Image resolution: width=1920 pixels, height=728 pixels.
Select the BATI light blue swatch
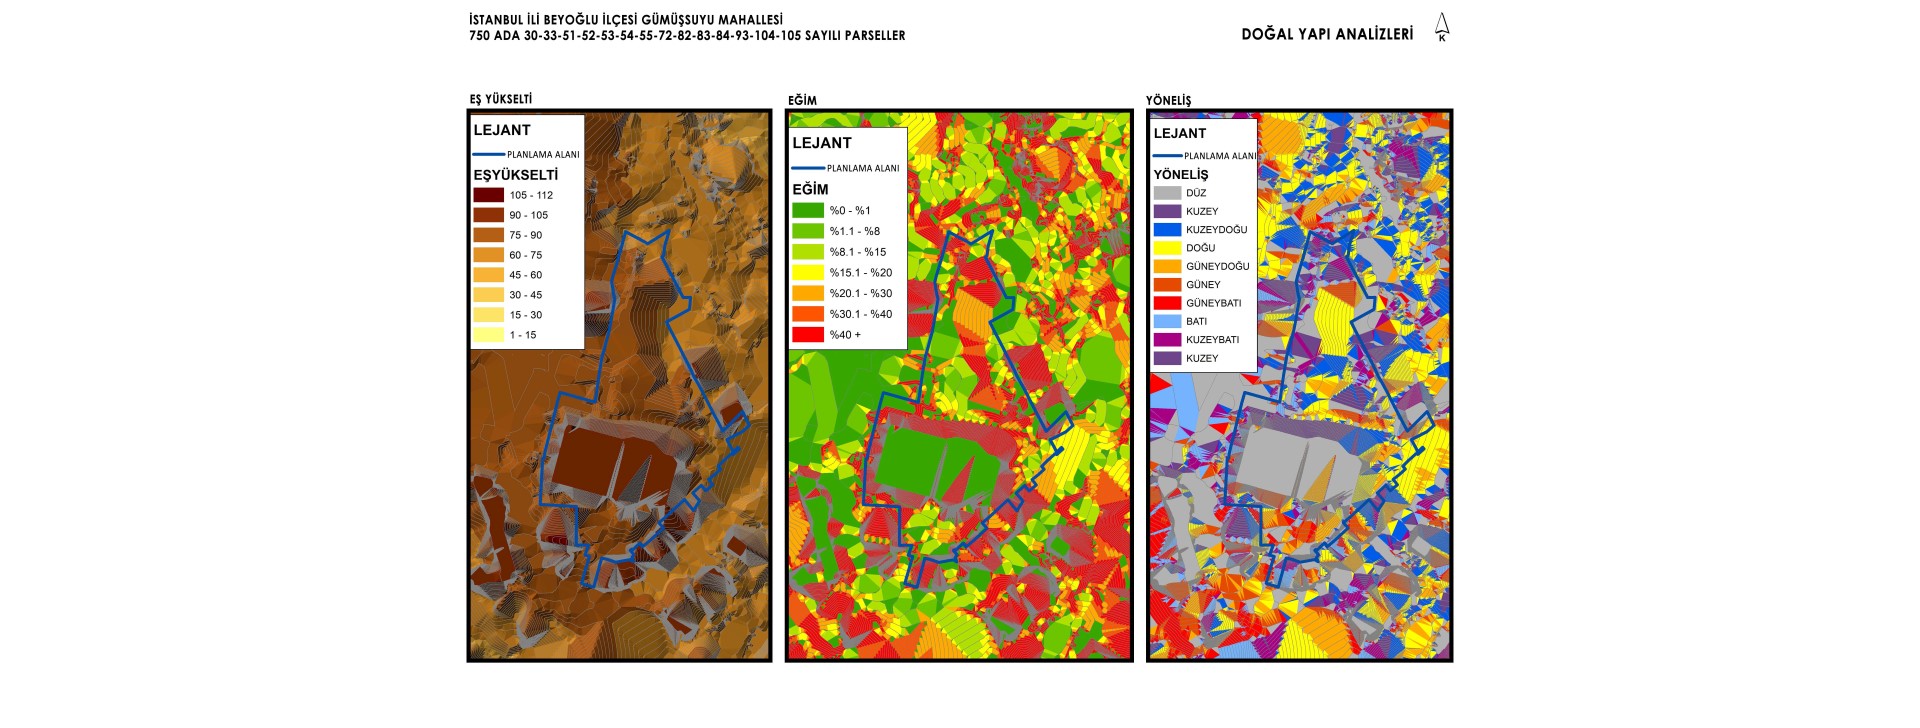(x=1167, y=321)
